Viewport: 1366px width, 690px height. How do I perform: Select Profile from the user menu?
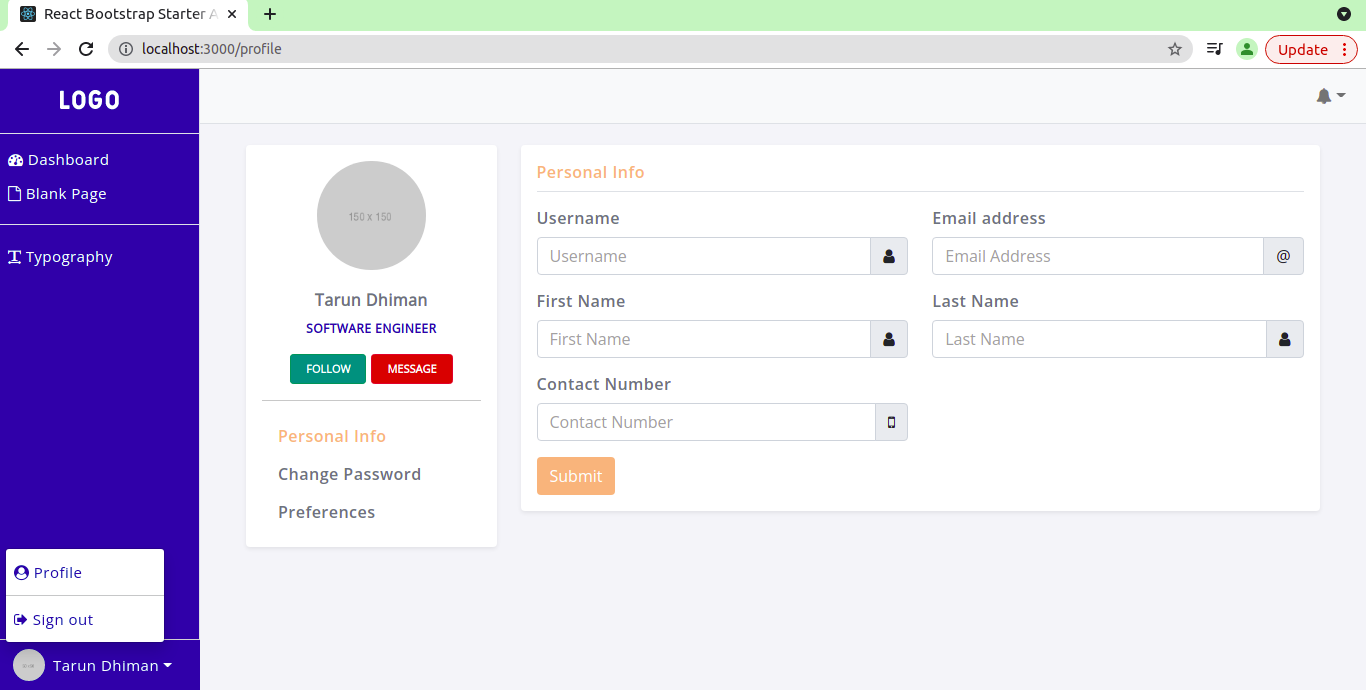[57, 573]
